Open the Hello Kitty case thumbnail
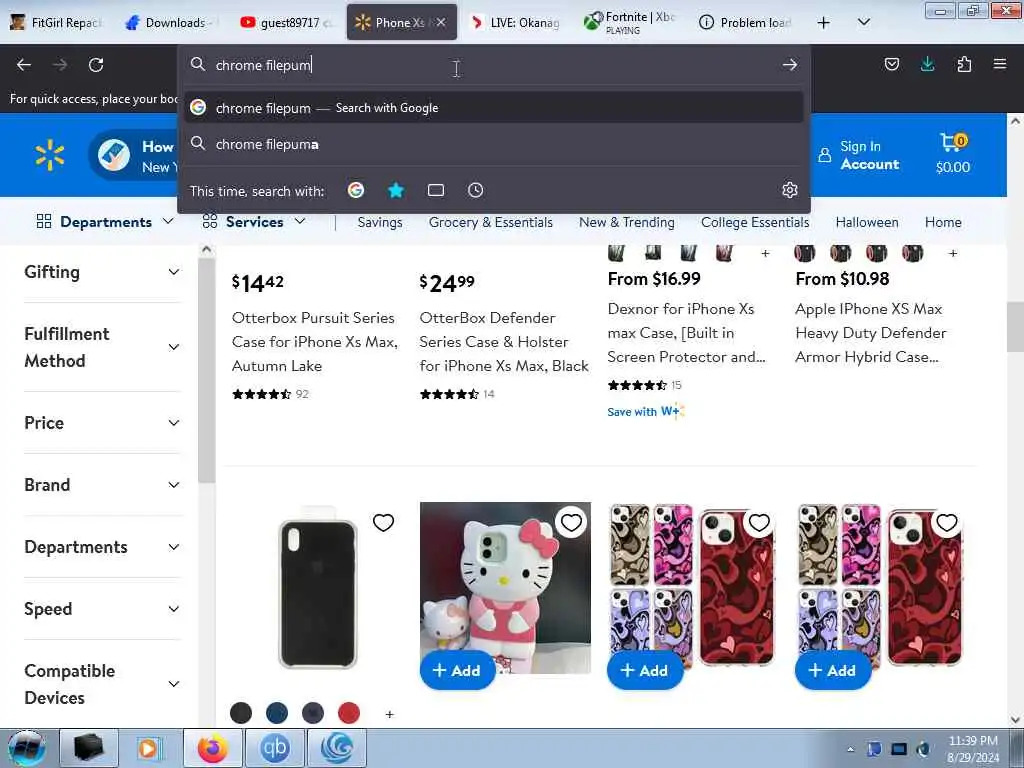Image resolution: width=1024 pixels, height=768 pixels. pos(505,587)
